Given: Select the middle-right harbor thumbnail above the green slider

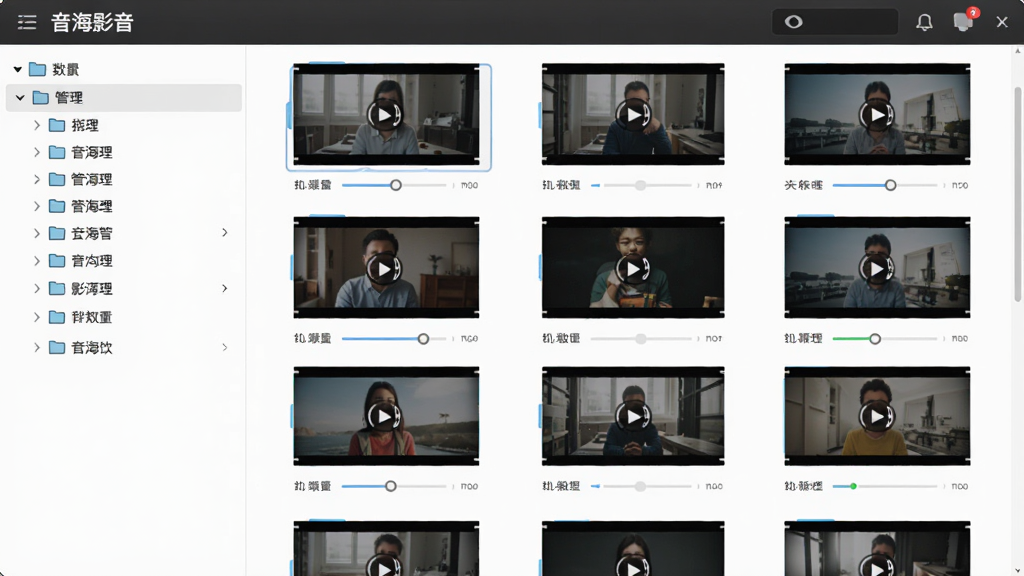Looking at the screenshot, I should click(x=877, y=267).
